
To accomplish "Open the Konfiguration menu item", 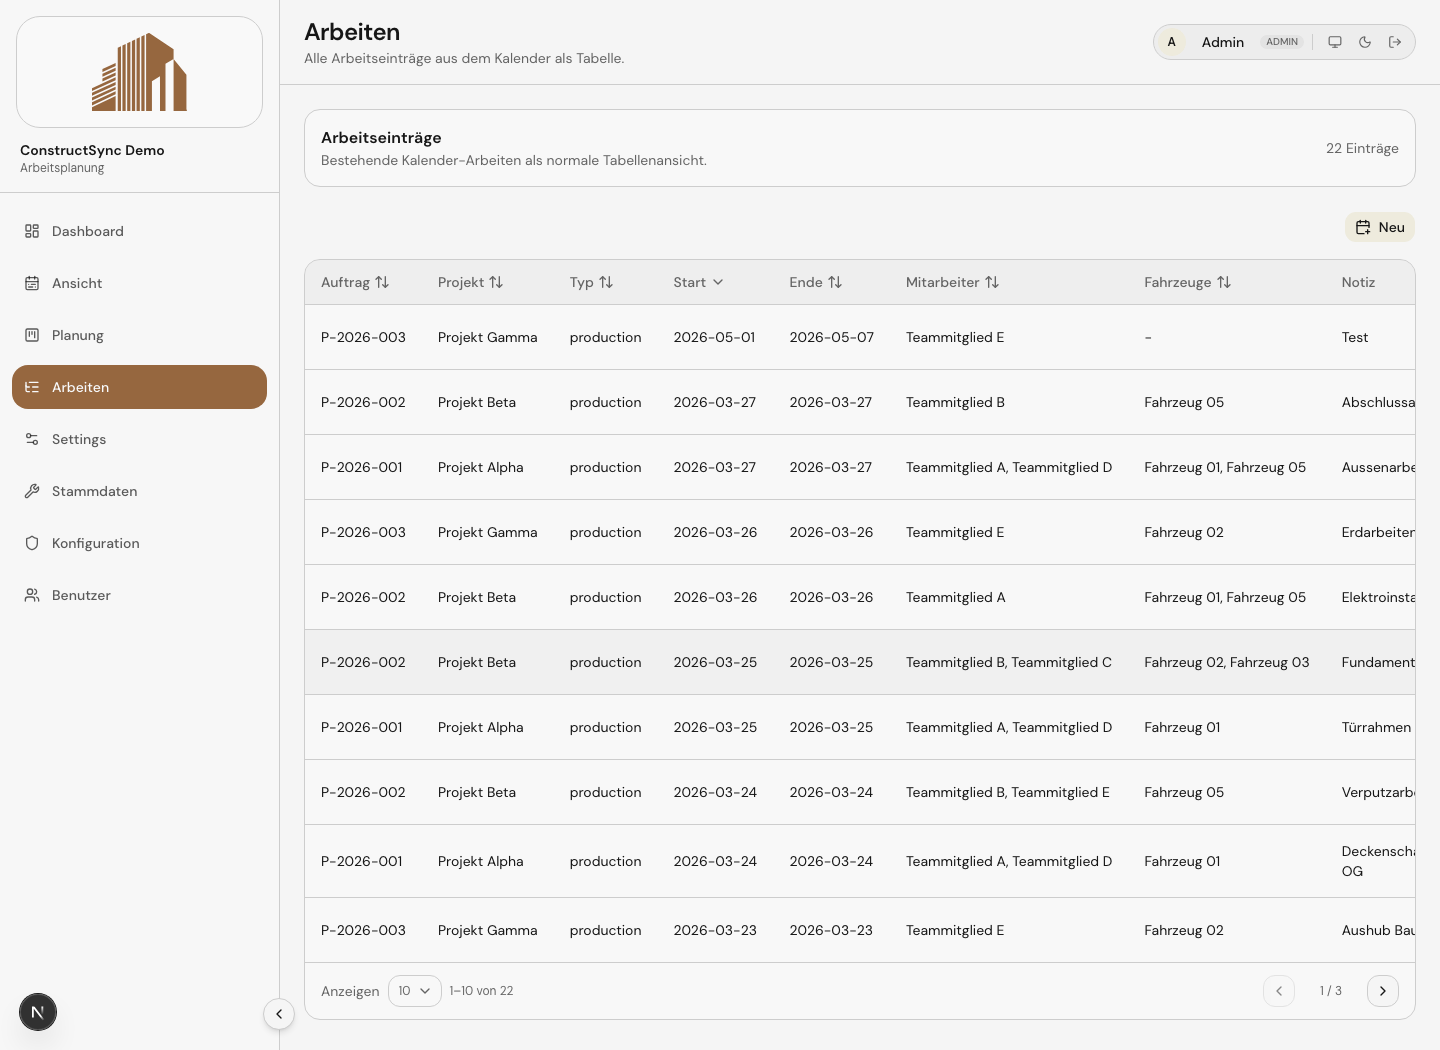I will point(139,543).
